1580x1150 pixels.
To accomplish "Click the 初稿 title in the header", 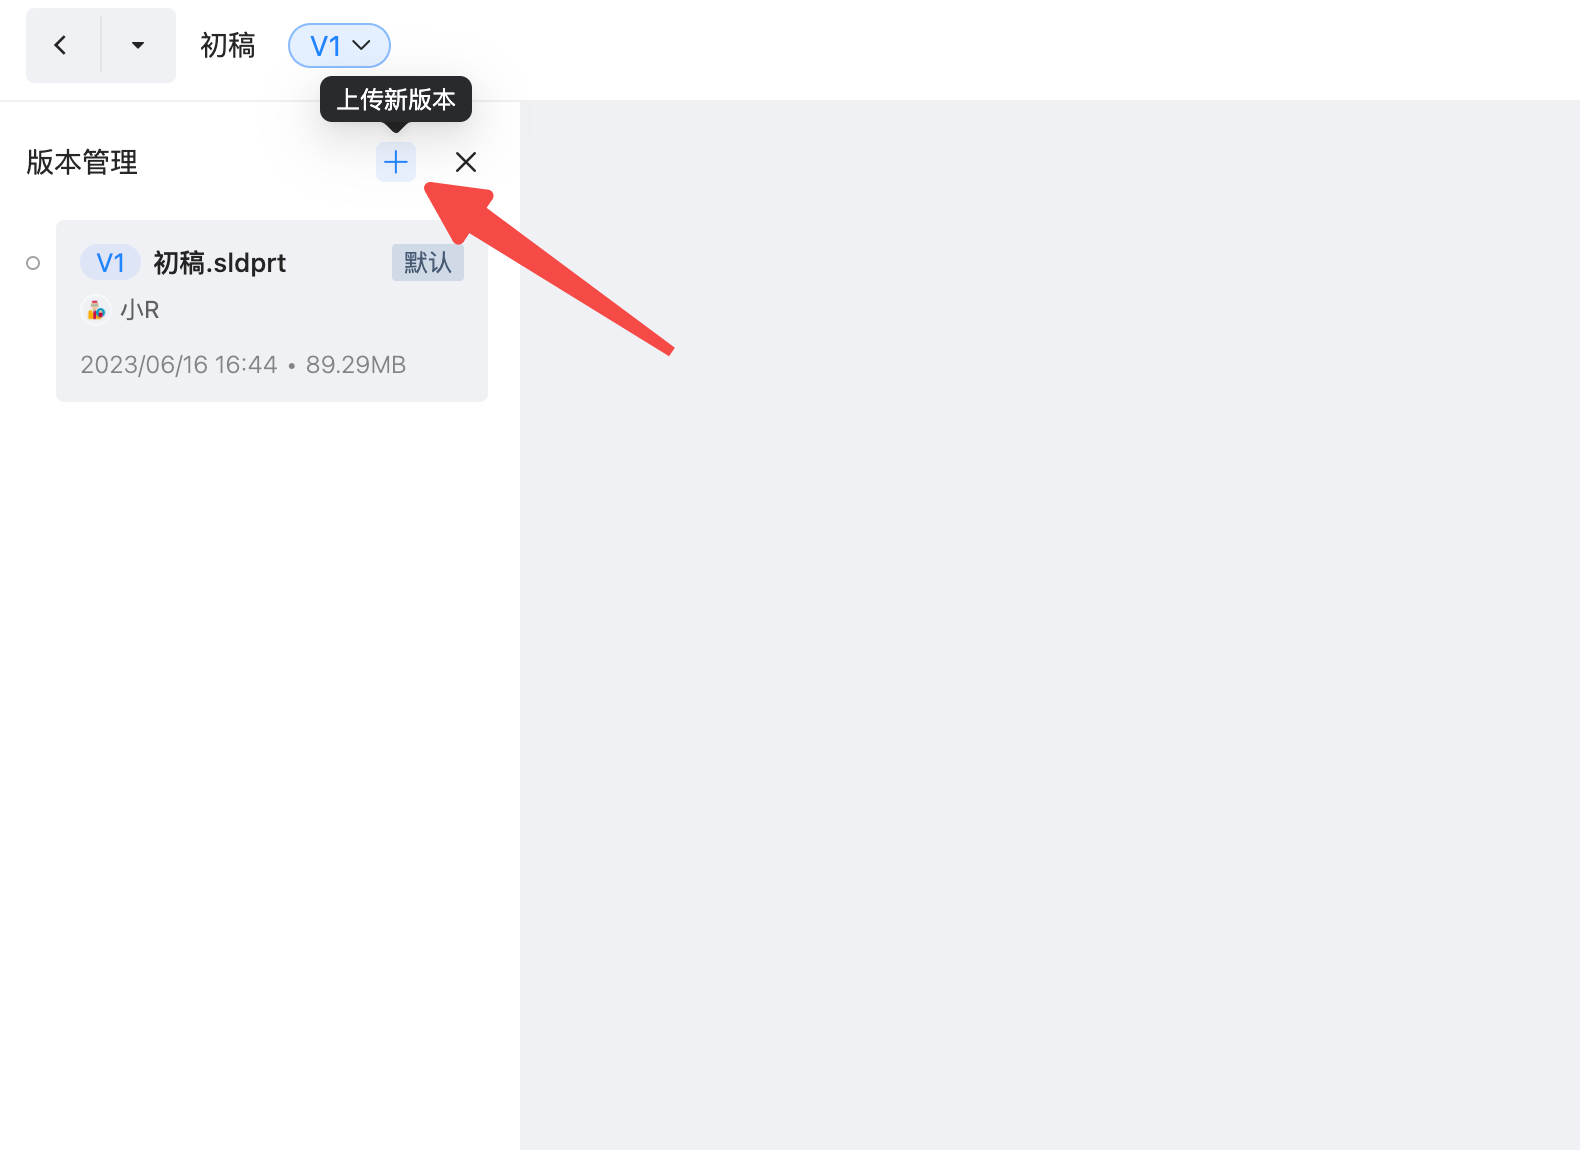I will click(228, 46).
